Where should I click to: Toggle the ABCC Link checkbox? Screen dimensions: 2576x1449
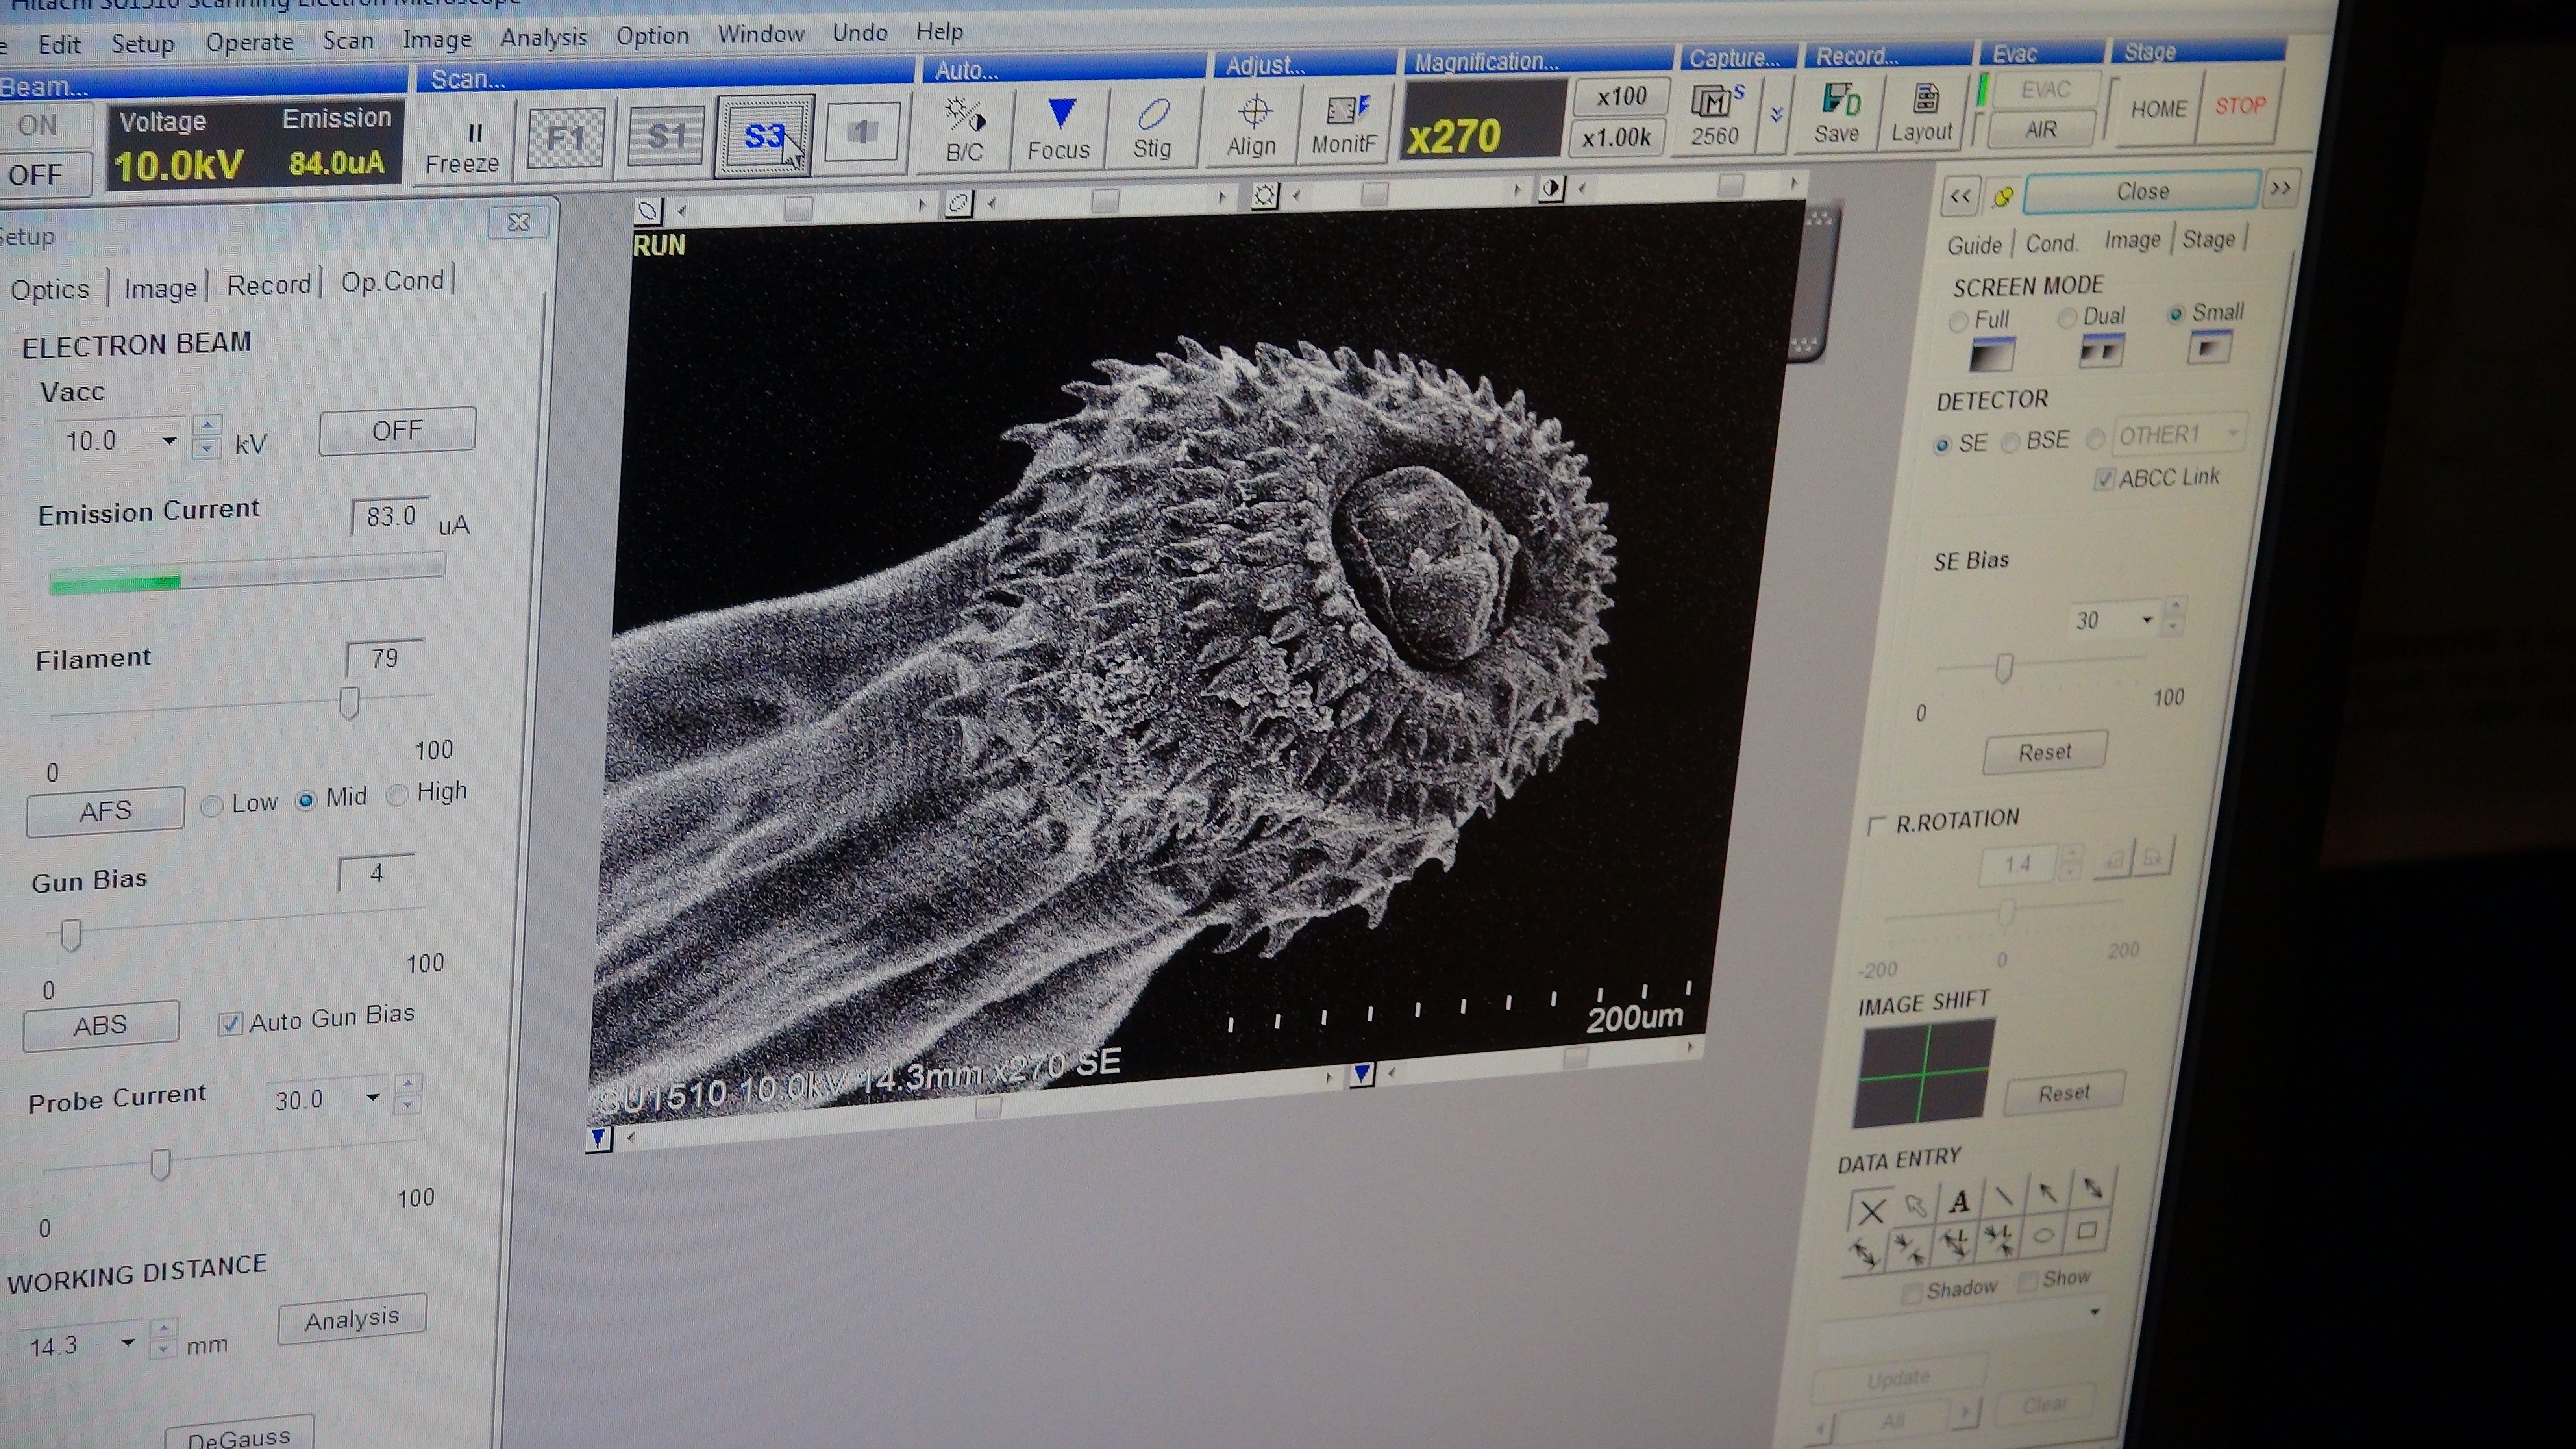2104,479
